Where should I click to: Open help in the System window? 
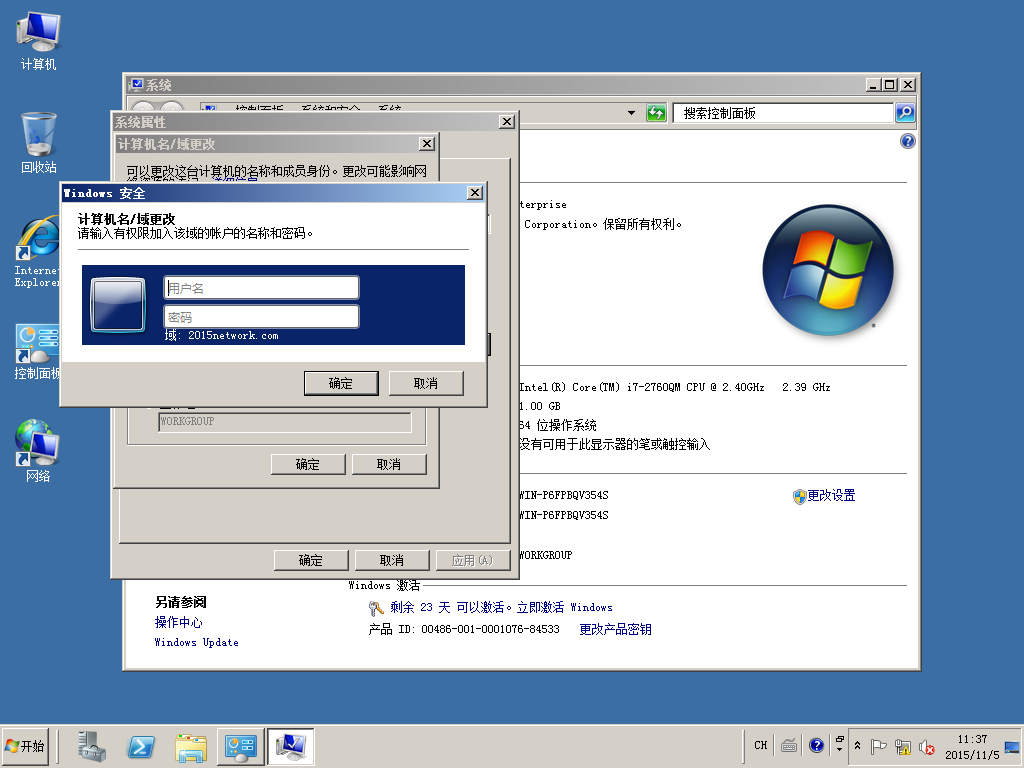pyautogui.click(x=907, y=141)
